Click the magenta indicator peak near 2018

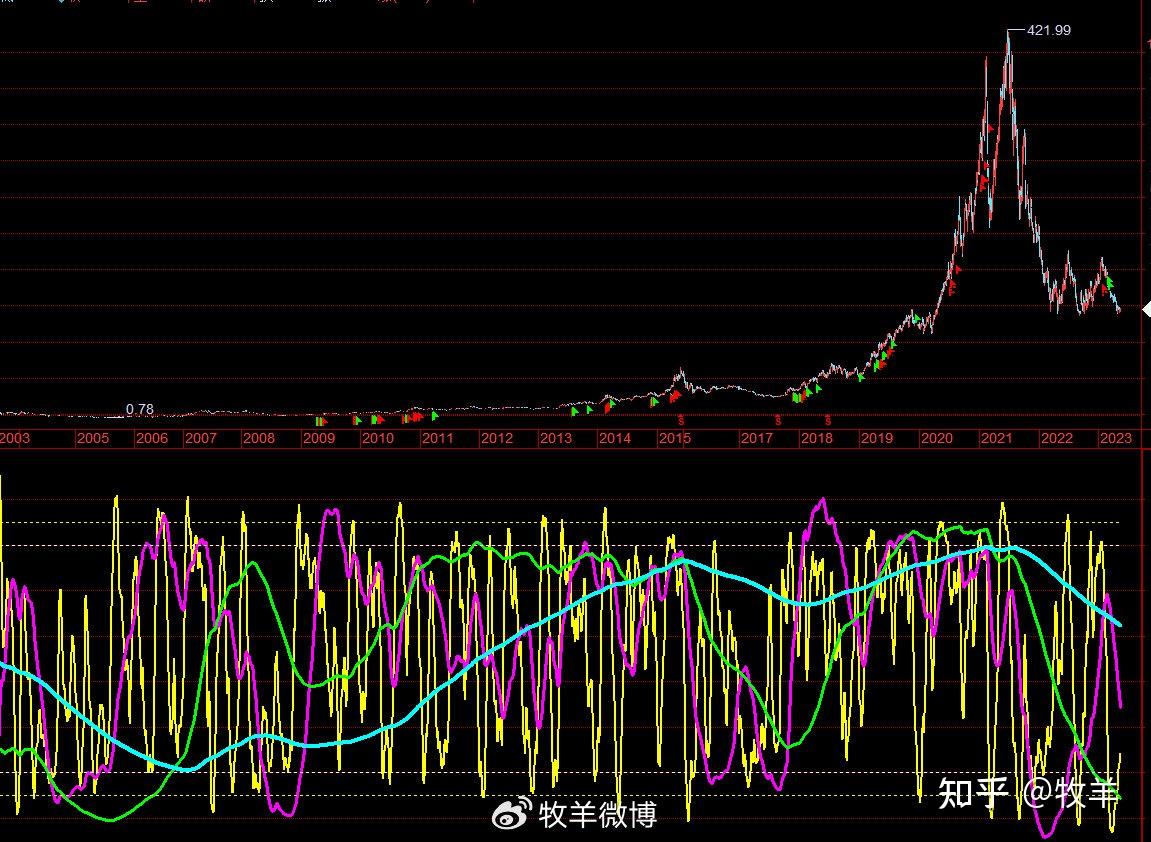(x=822, y=501)
